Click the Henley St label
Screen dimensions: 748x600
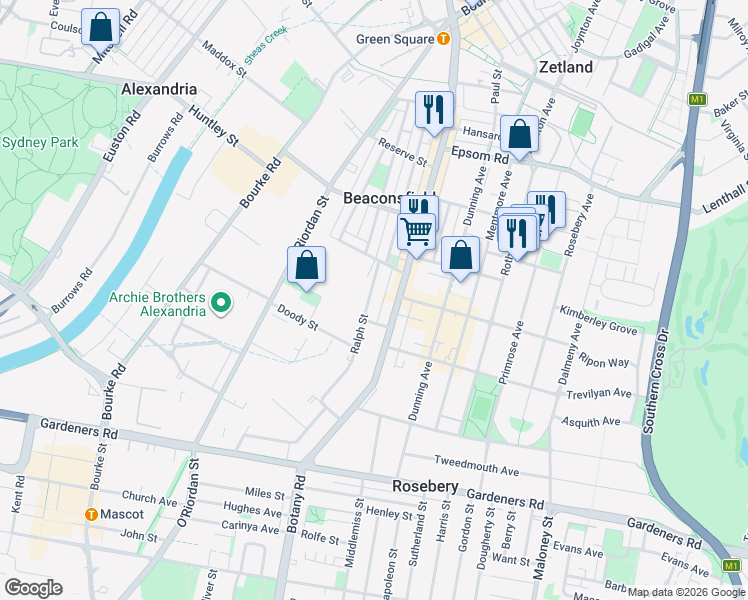click(x=389, y=513)
